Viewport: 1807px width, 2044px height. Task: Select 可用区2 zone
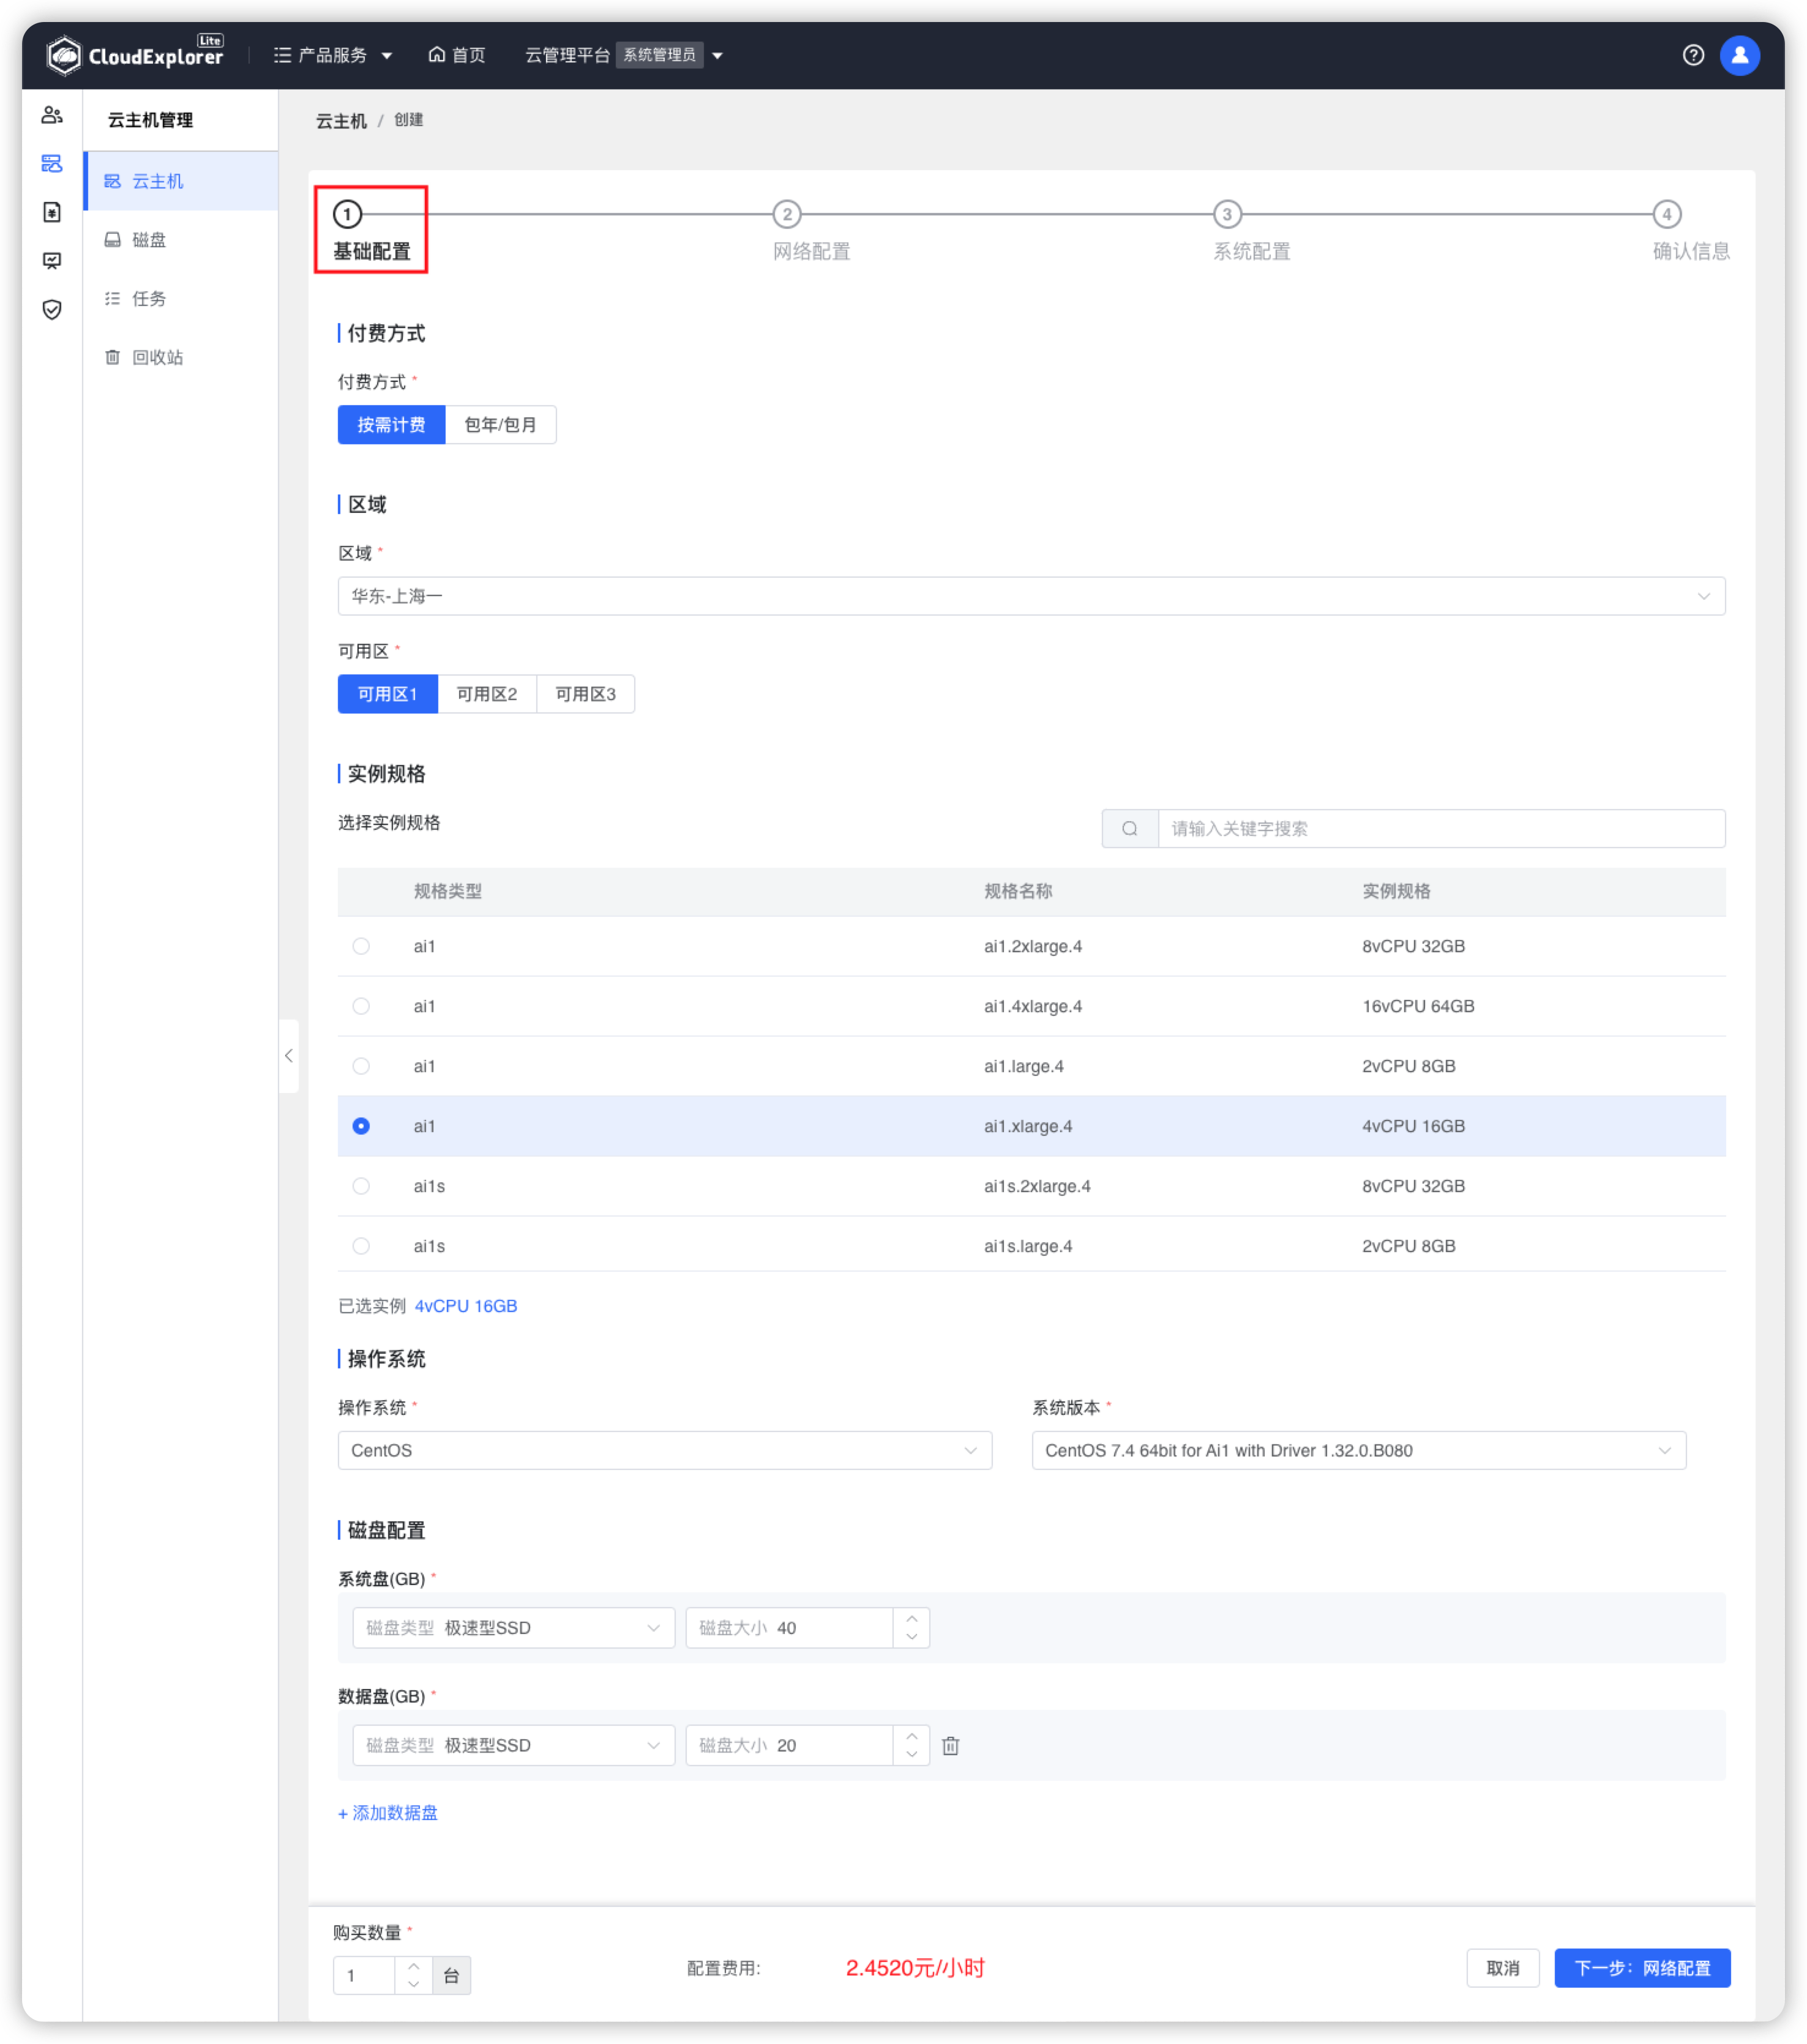click(487, 694)
